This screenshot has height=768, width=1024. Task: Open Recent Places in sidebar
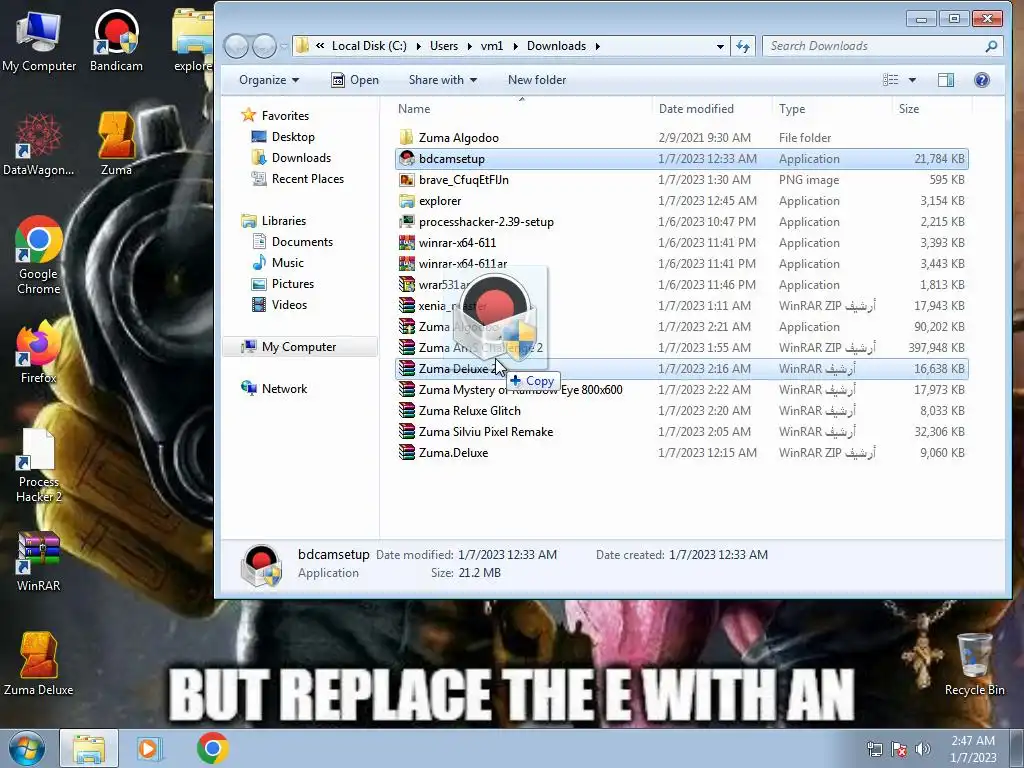coord(298,178)
